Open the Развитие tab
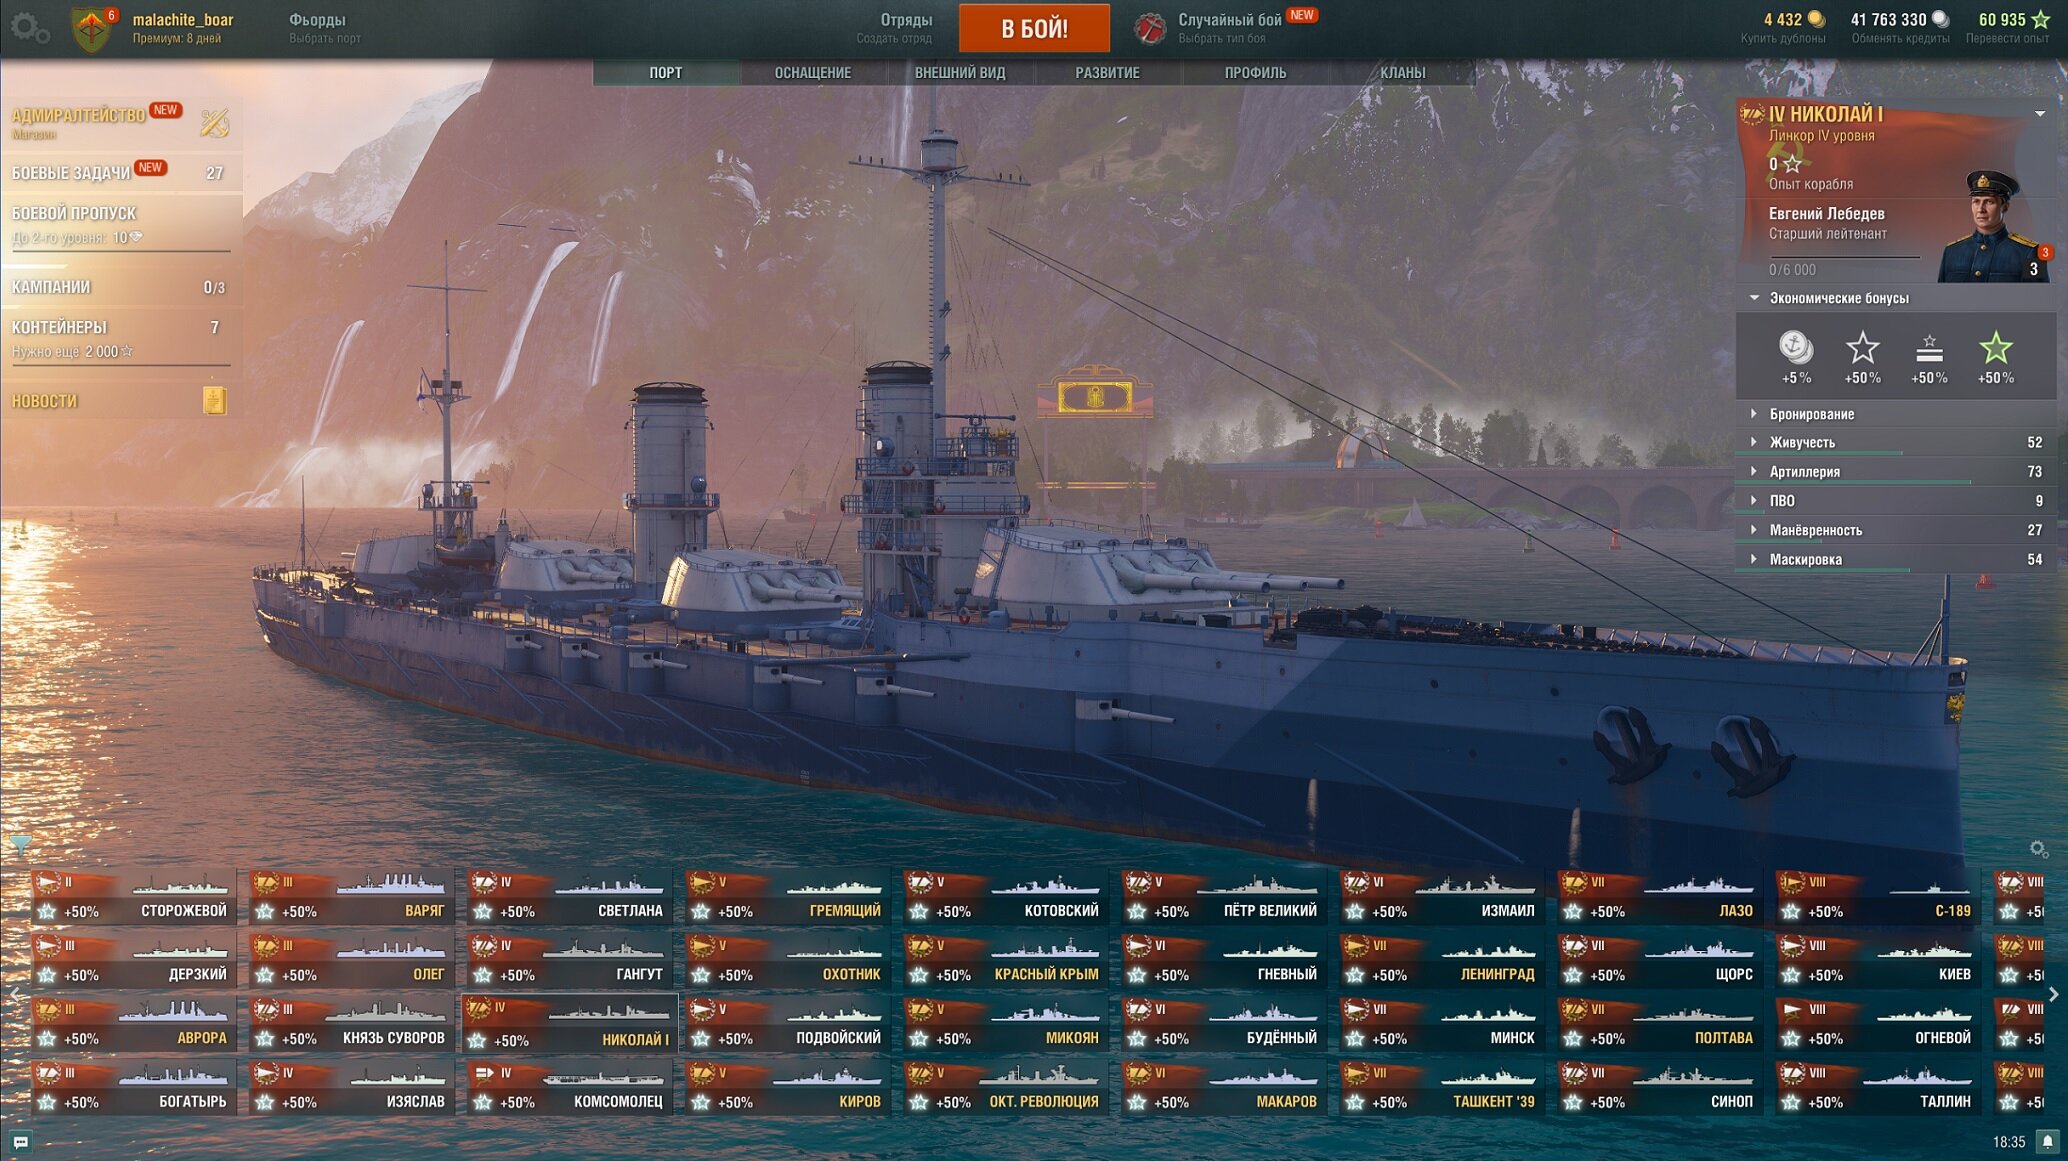The image size is (2068, 1161). coord(1107,73)
